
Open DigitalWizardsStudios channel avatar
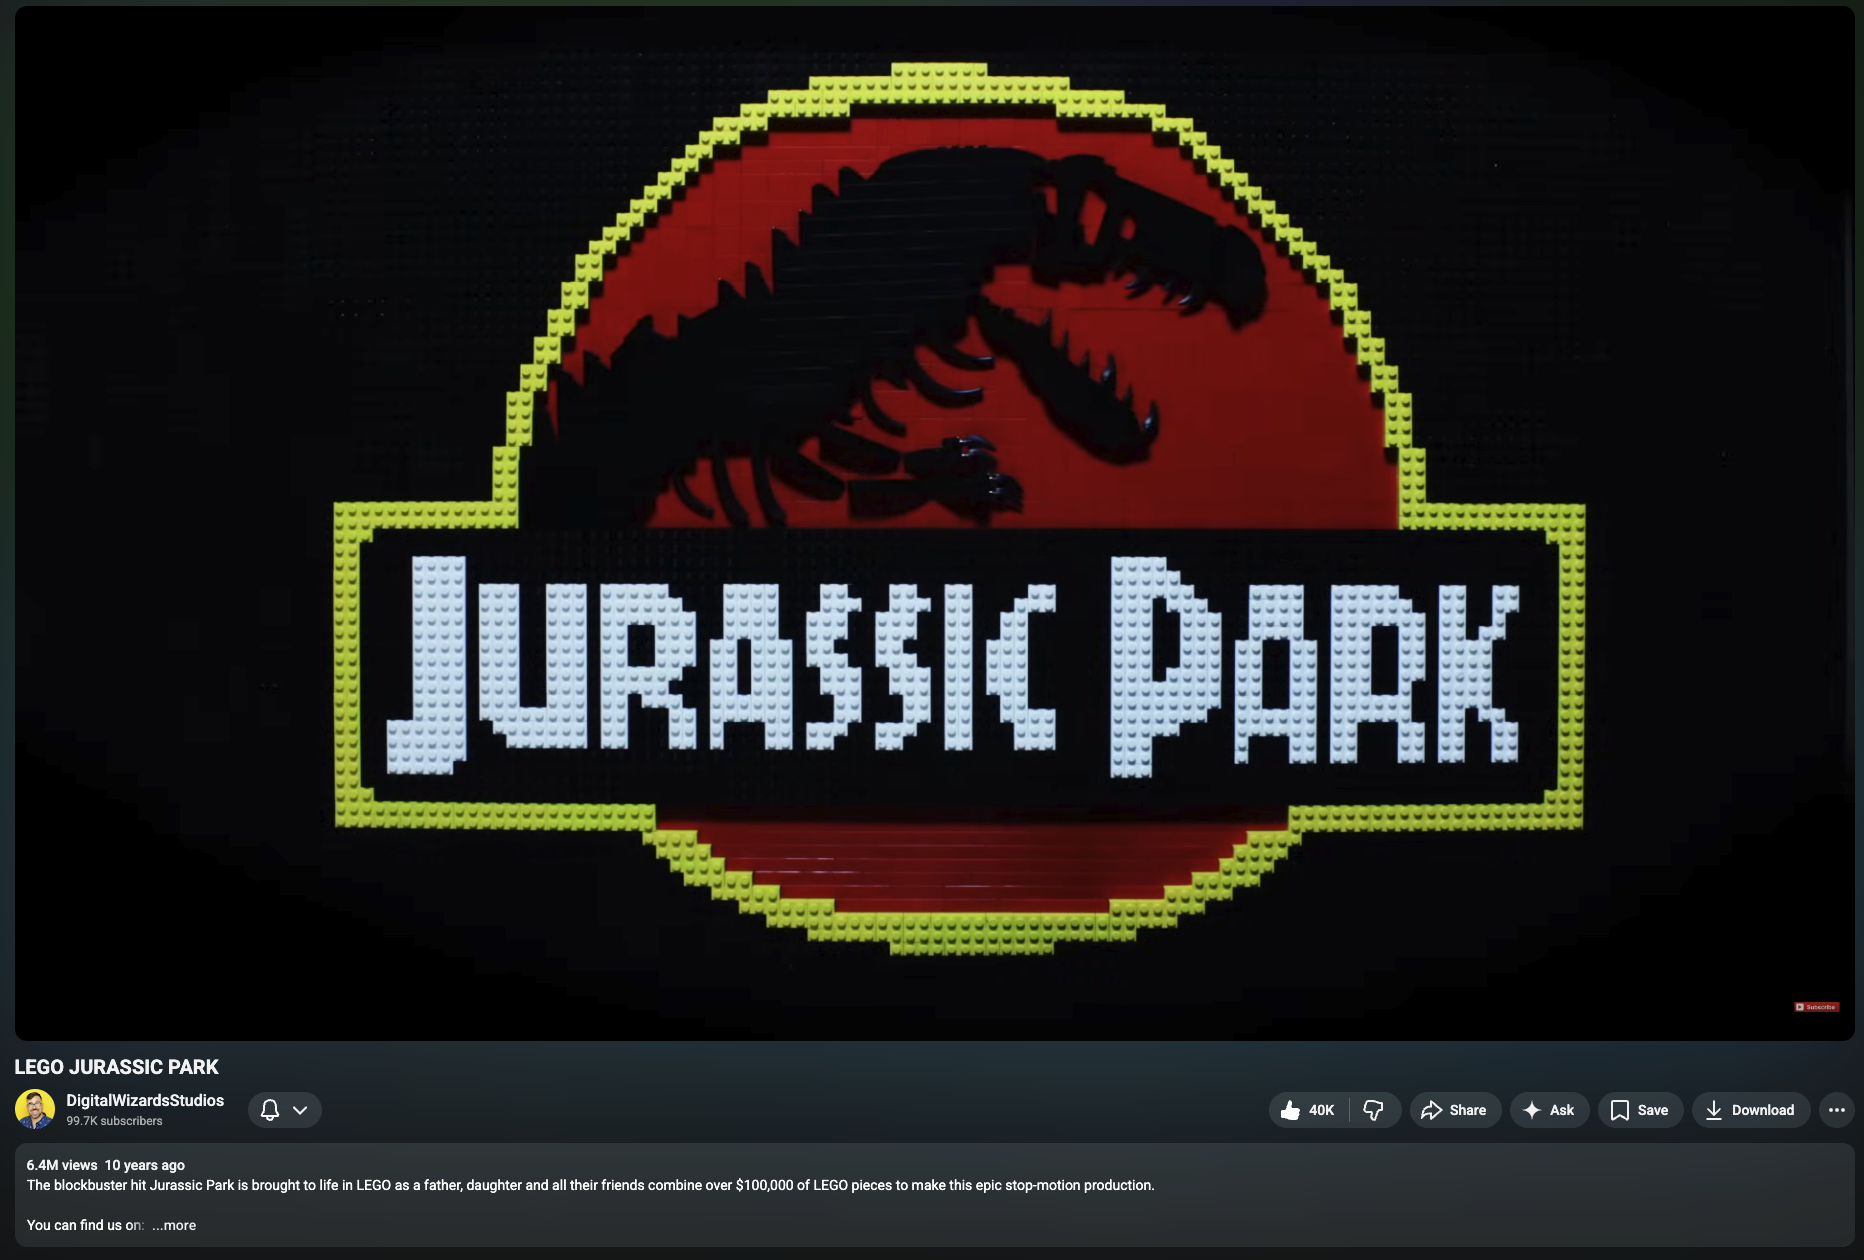pos(35,1109)
